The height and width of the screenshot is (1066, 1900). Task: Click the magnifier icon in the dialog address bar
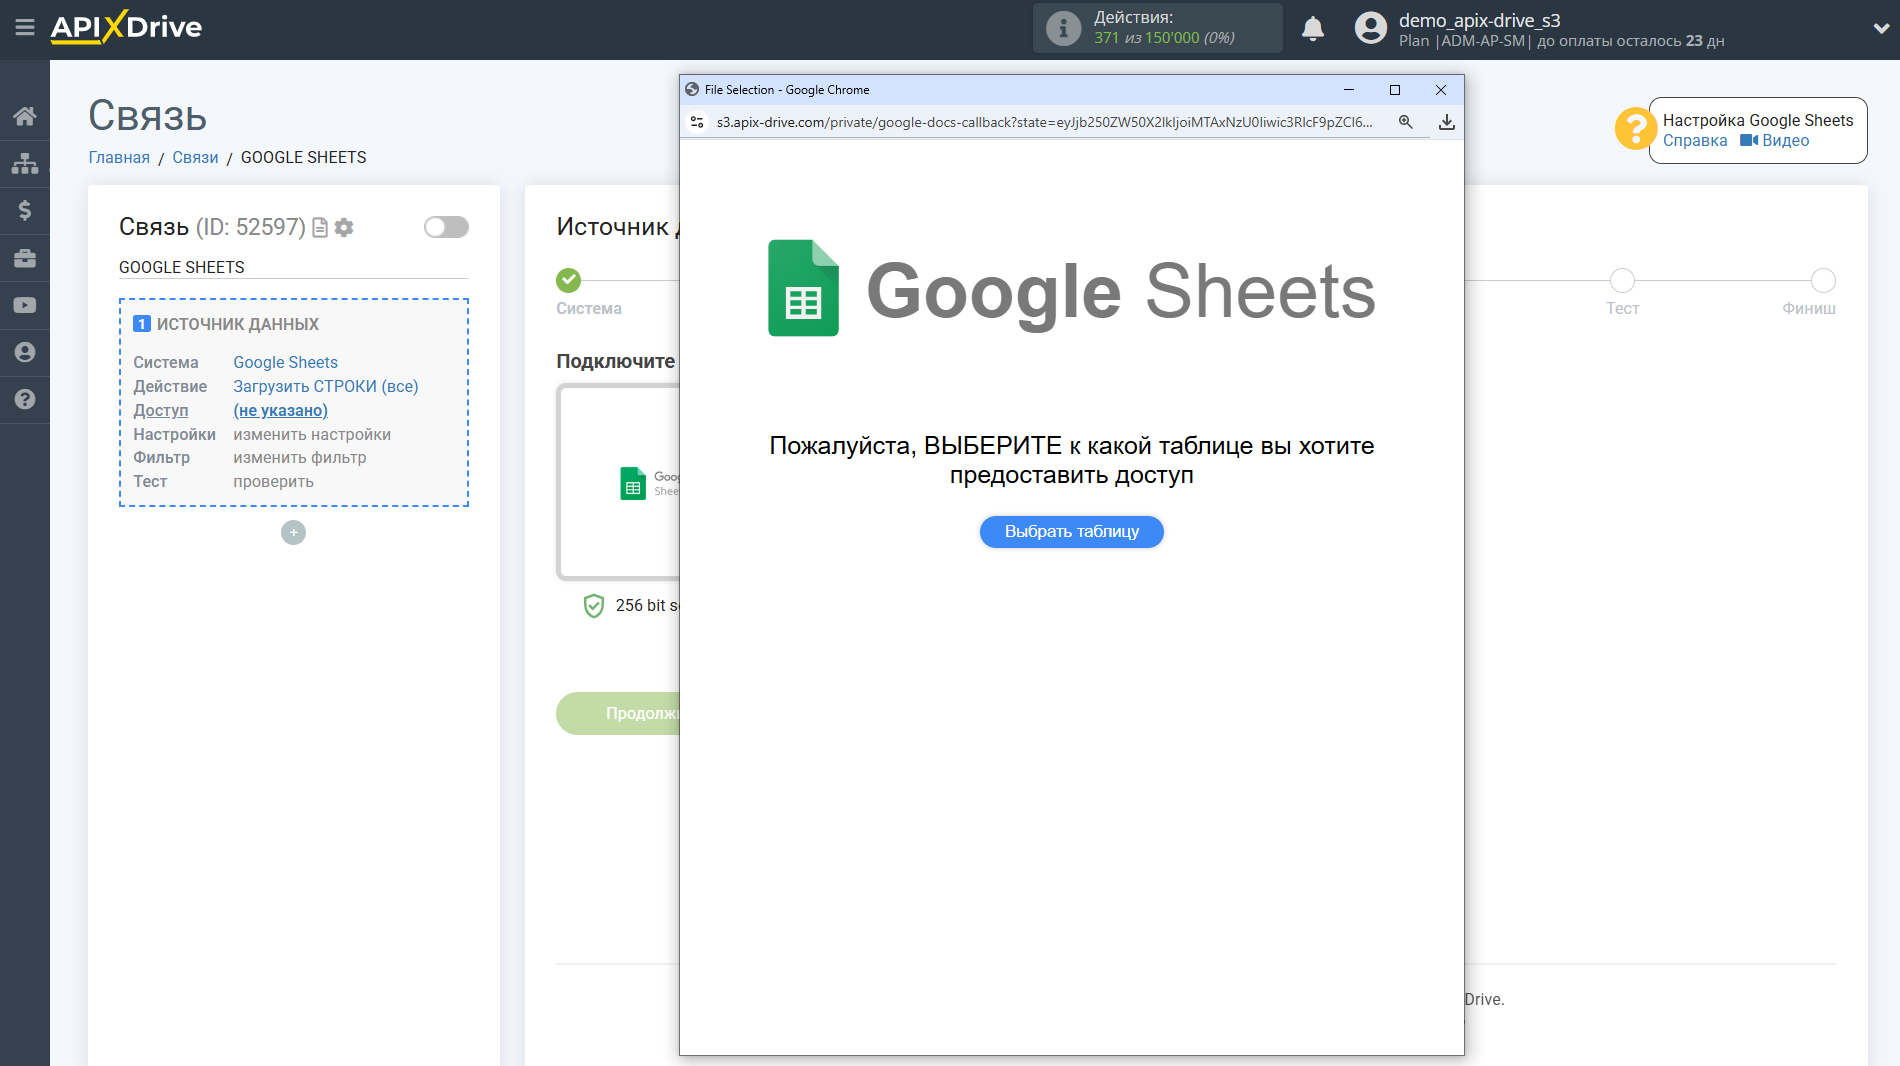pyautogui.click(x=1406, y=121)
